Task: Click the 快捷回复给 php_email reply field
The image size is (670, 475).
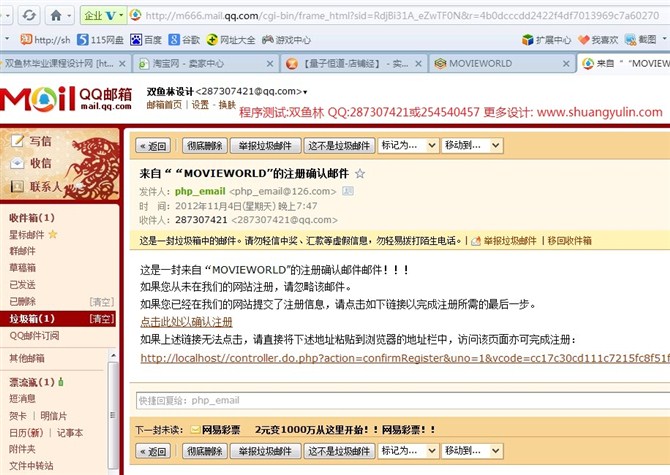Action: pos(403,401)
